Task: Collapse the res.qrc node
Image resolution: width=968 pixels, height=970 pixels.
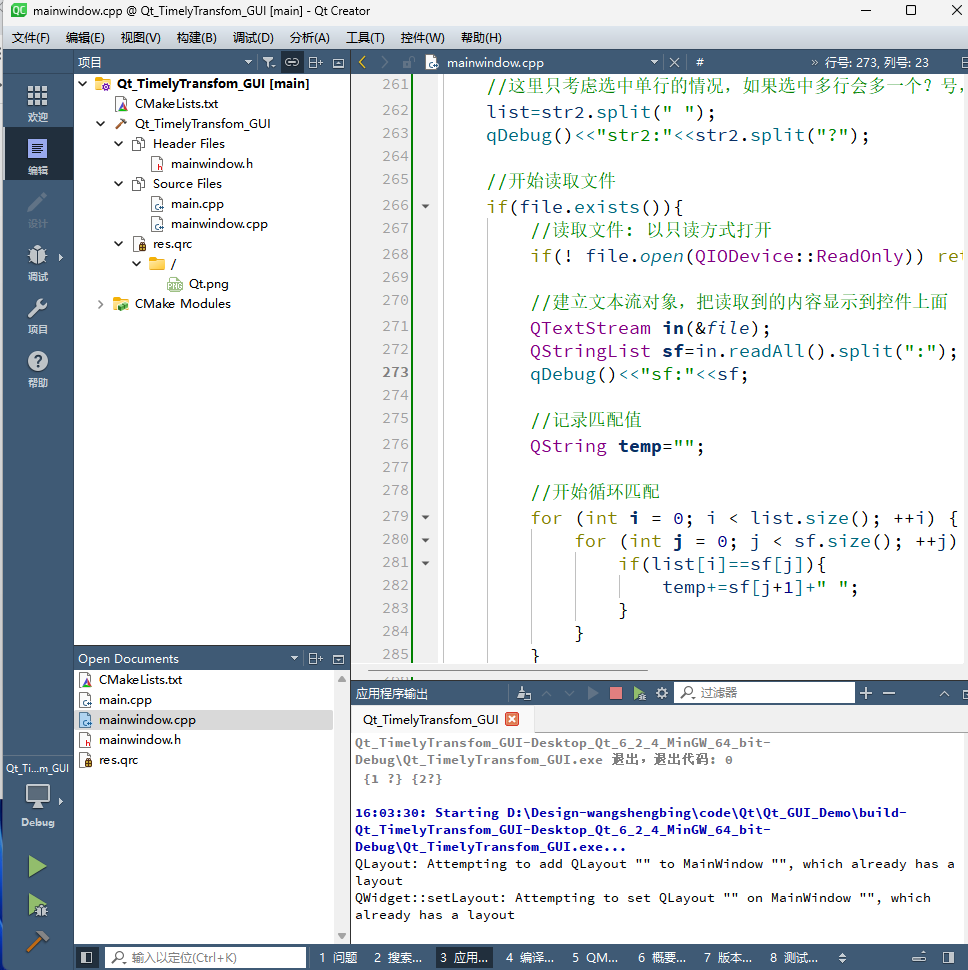Action: coord(119,244)
